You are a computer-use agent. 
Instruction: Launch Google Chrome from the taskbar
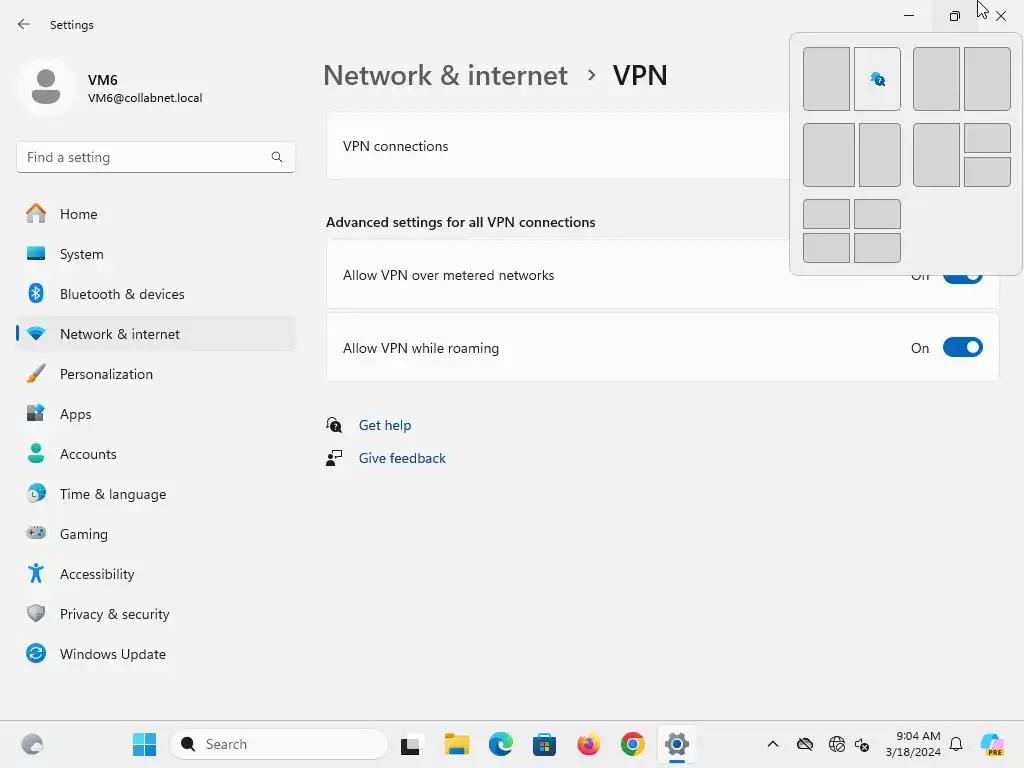coord(632,744)
